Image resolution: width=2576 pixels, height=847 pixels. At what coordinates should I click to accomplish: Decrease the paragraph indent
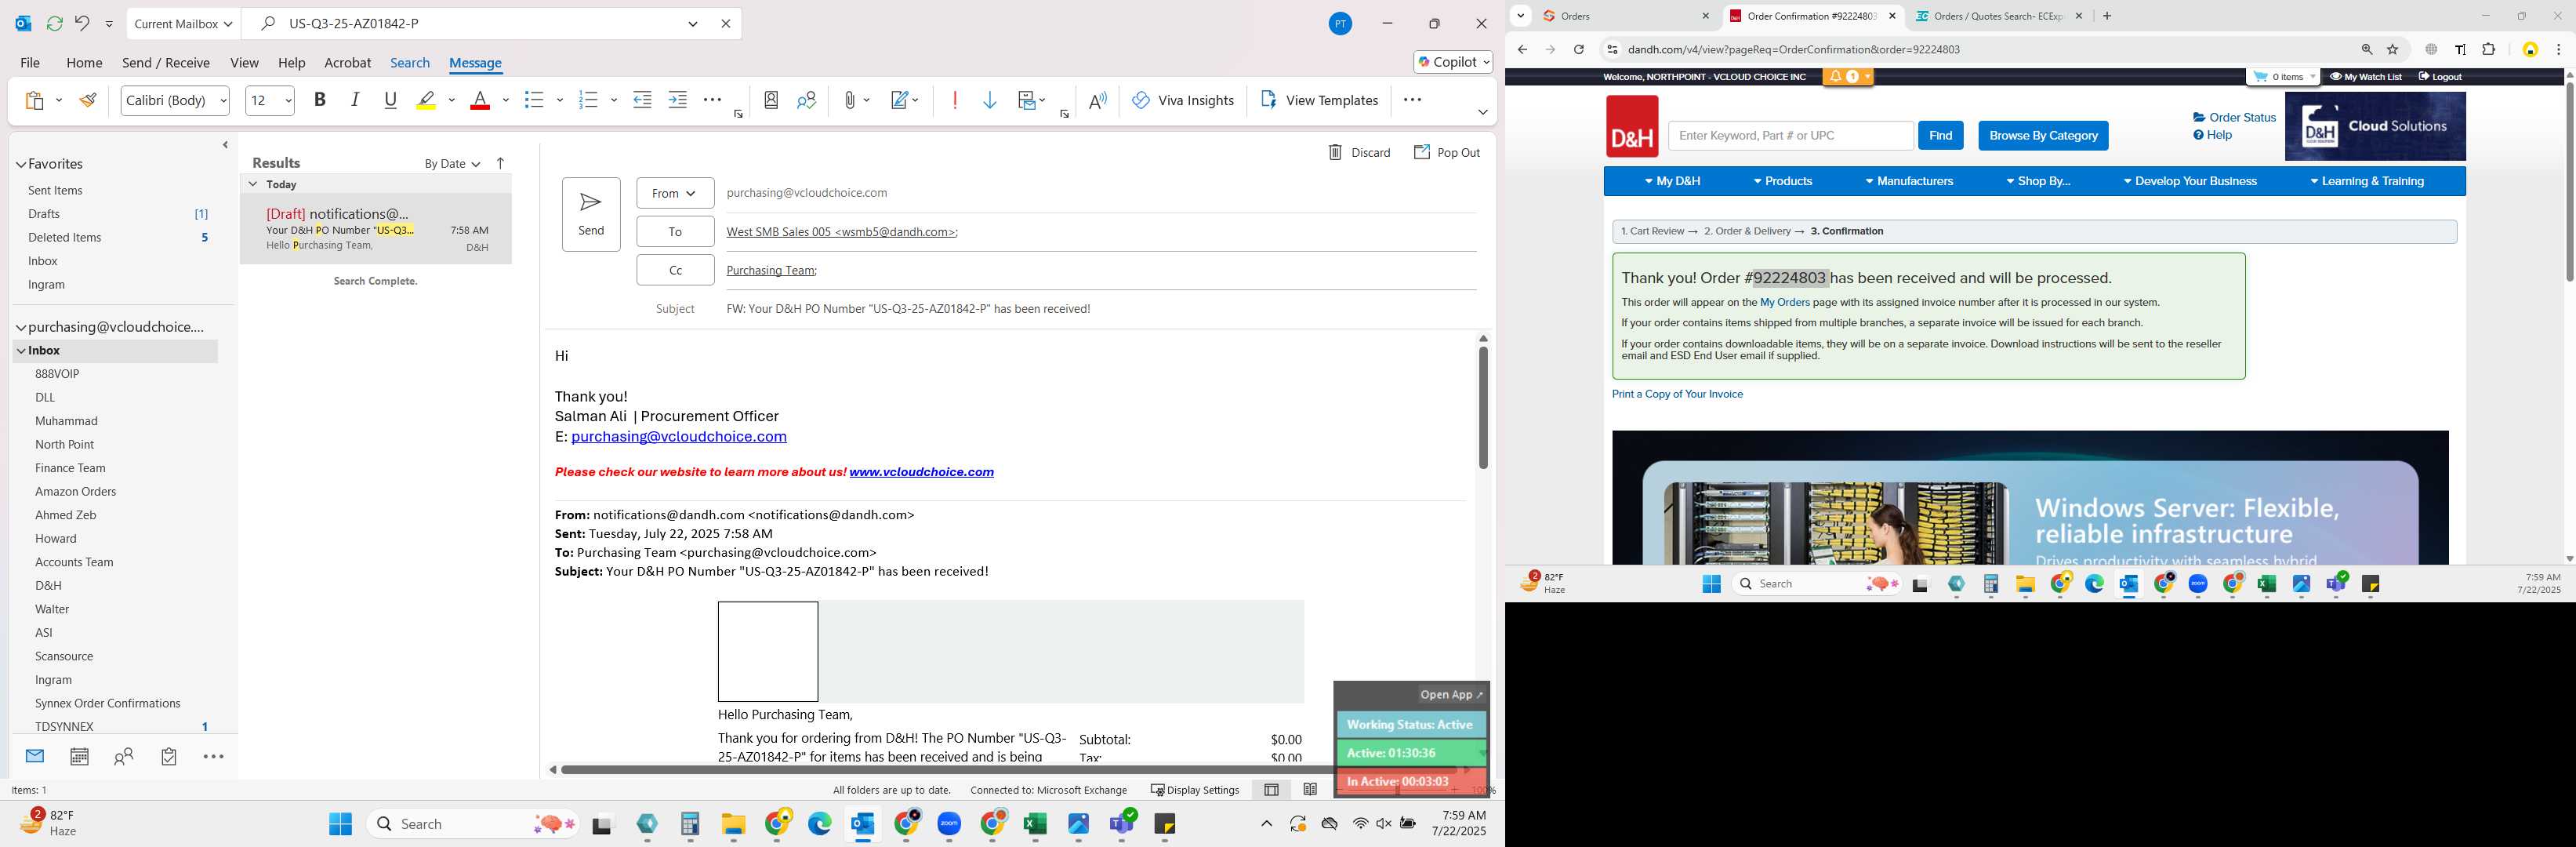point(642,100)
